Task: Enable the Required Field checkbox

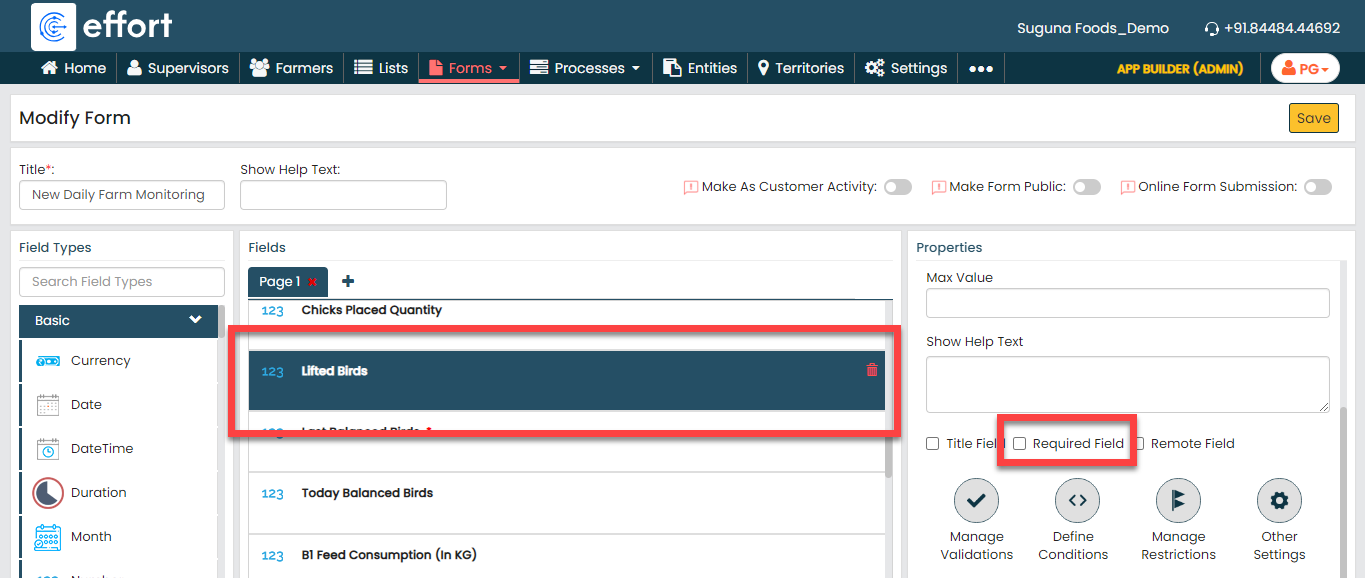Action: (x=1020, y=444)
